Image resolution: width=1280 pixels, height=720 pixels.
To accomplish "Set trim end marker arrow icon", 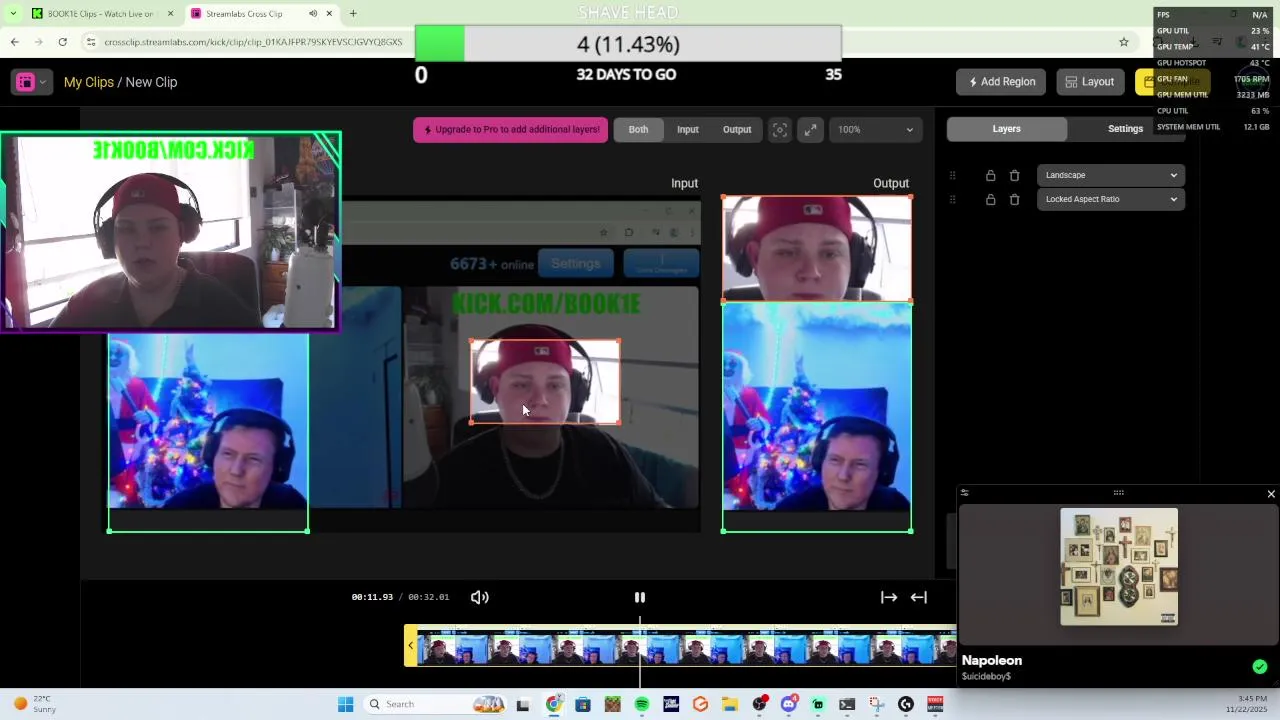I will tap(919, 597).
